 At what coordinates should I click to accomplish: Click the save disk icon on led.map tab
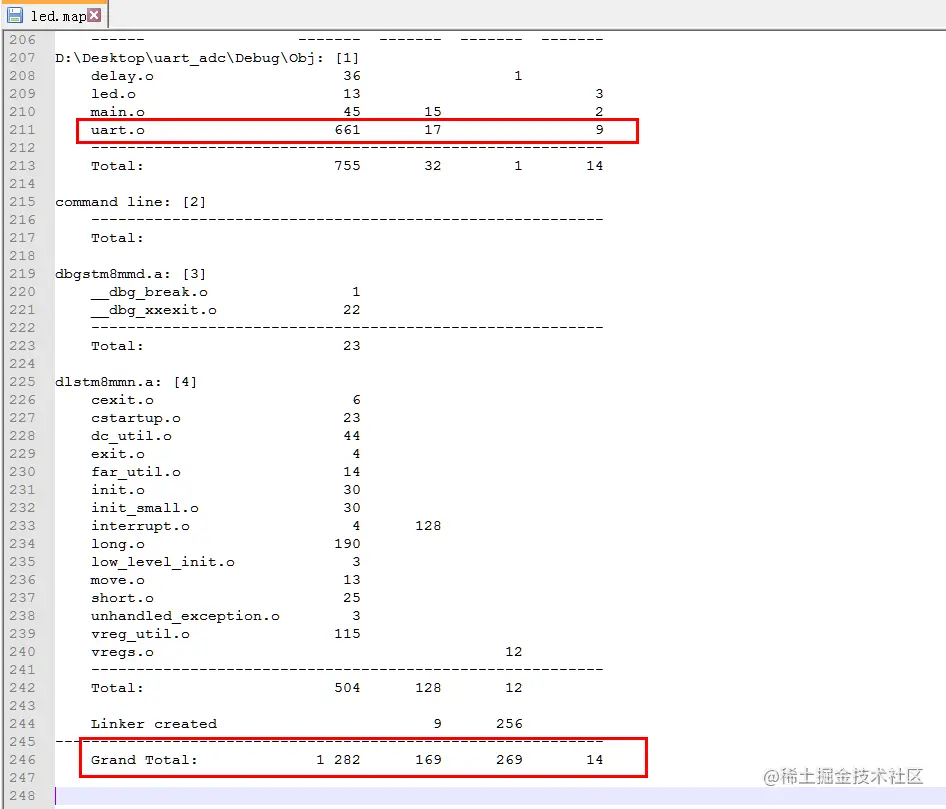pyautogui.click(x=15, y=15)
